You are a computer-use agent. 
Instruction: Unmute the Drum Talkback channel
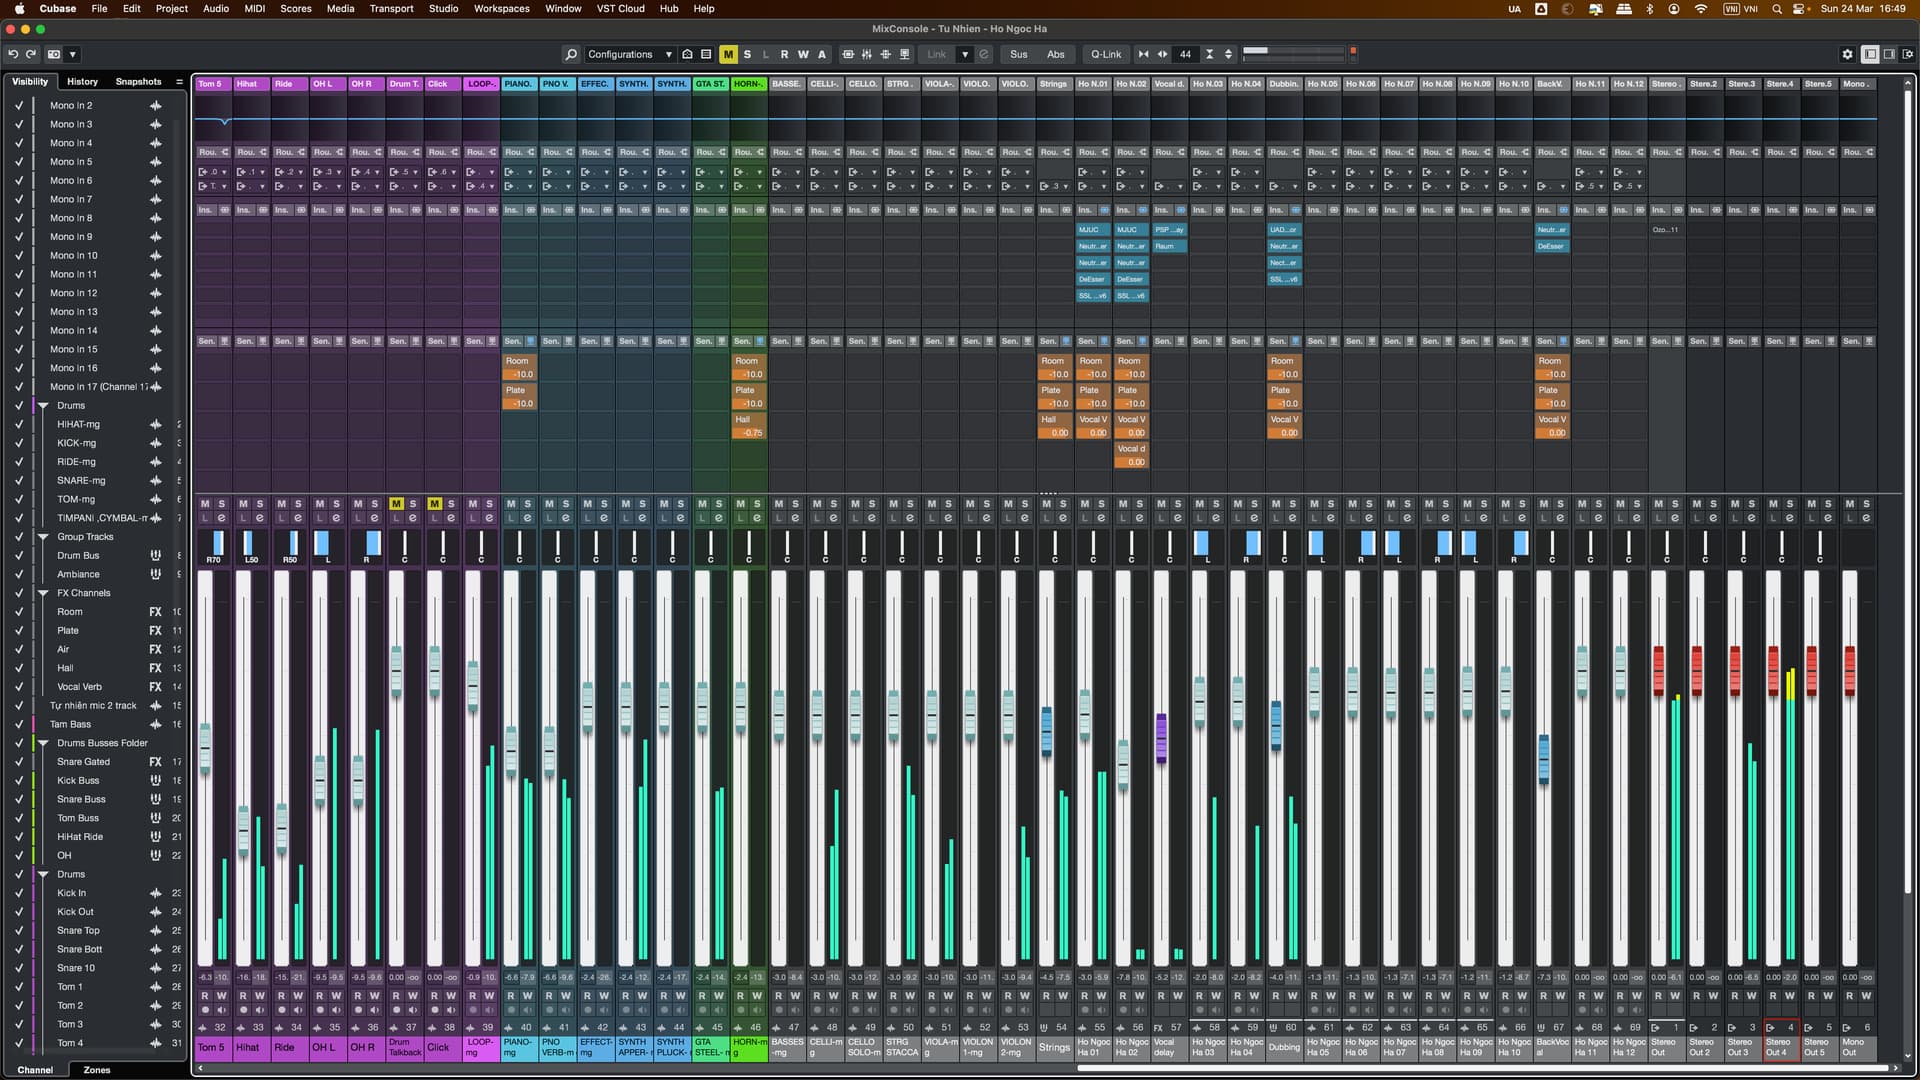396,504
